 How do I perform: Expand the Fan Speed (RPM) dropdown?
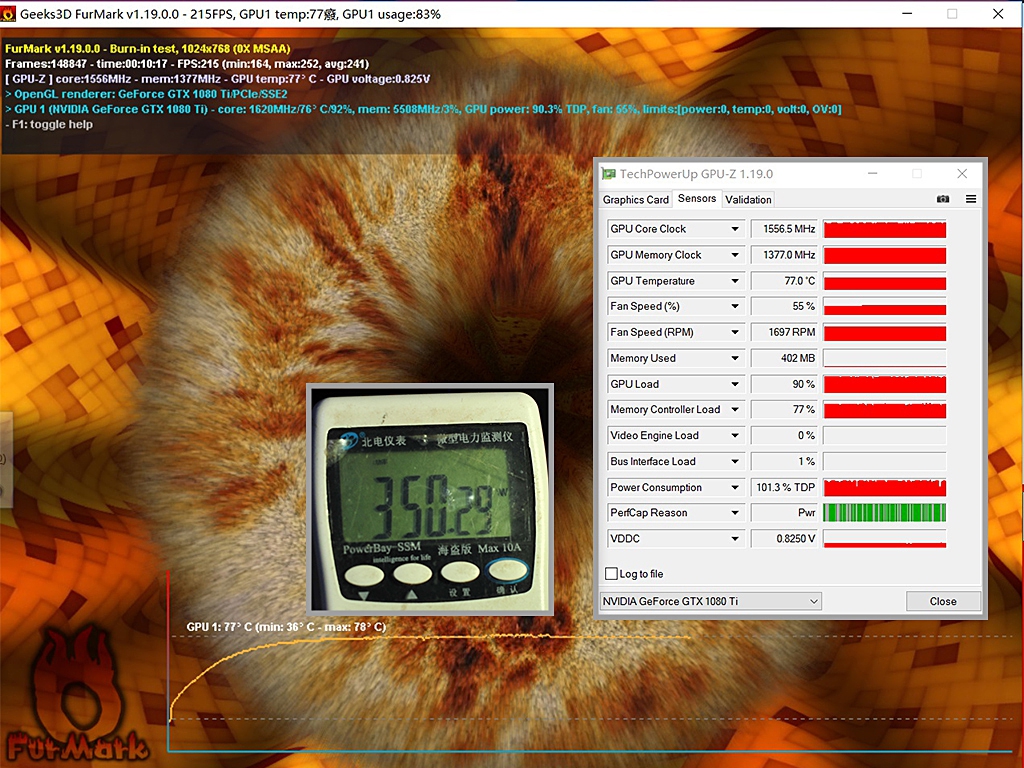click(735, 332)
